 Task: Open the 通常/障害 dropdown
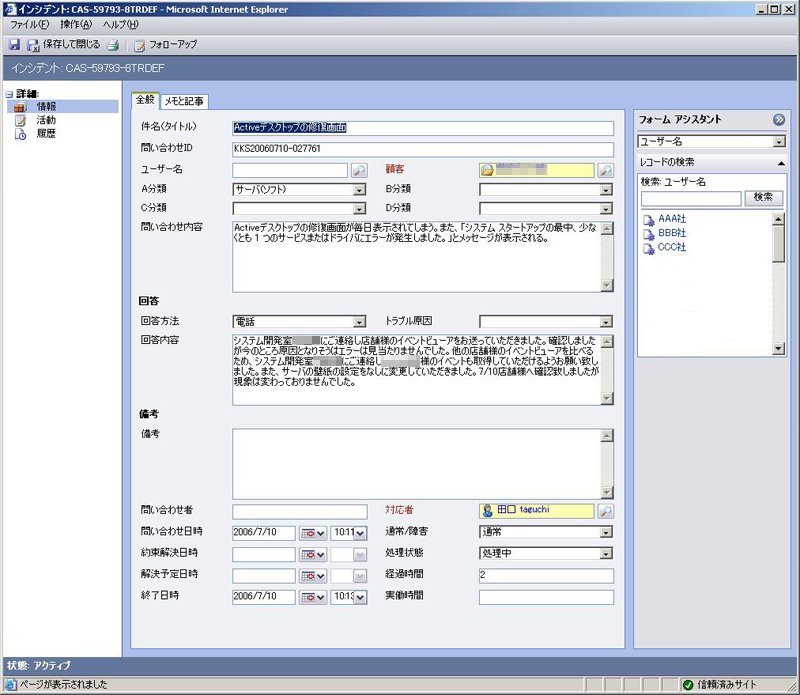[x=606, y=533]
